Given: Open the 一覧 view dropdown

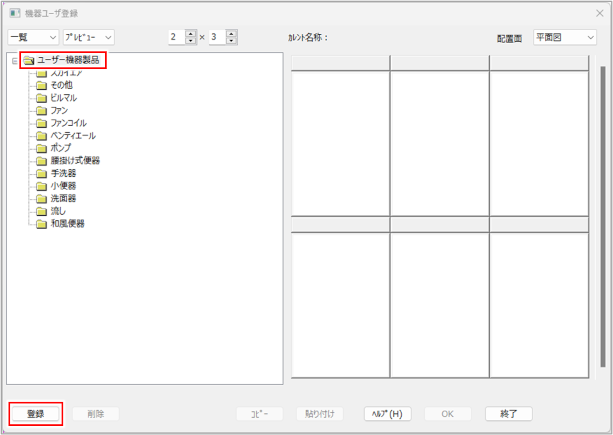Looking at the screenshot, I should coord(31,37).
